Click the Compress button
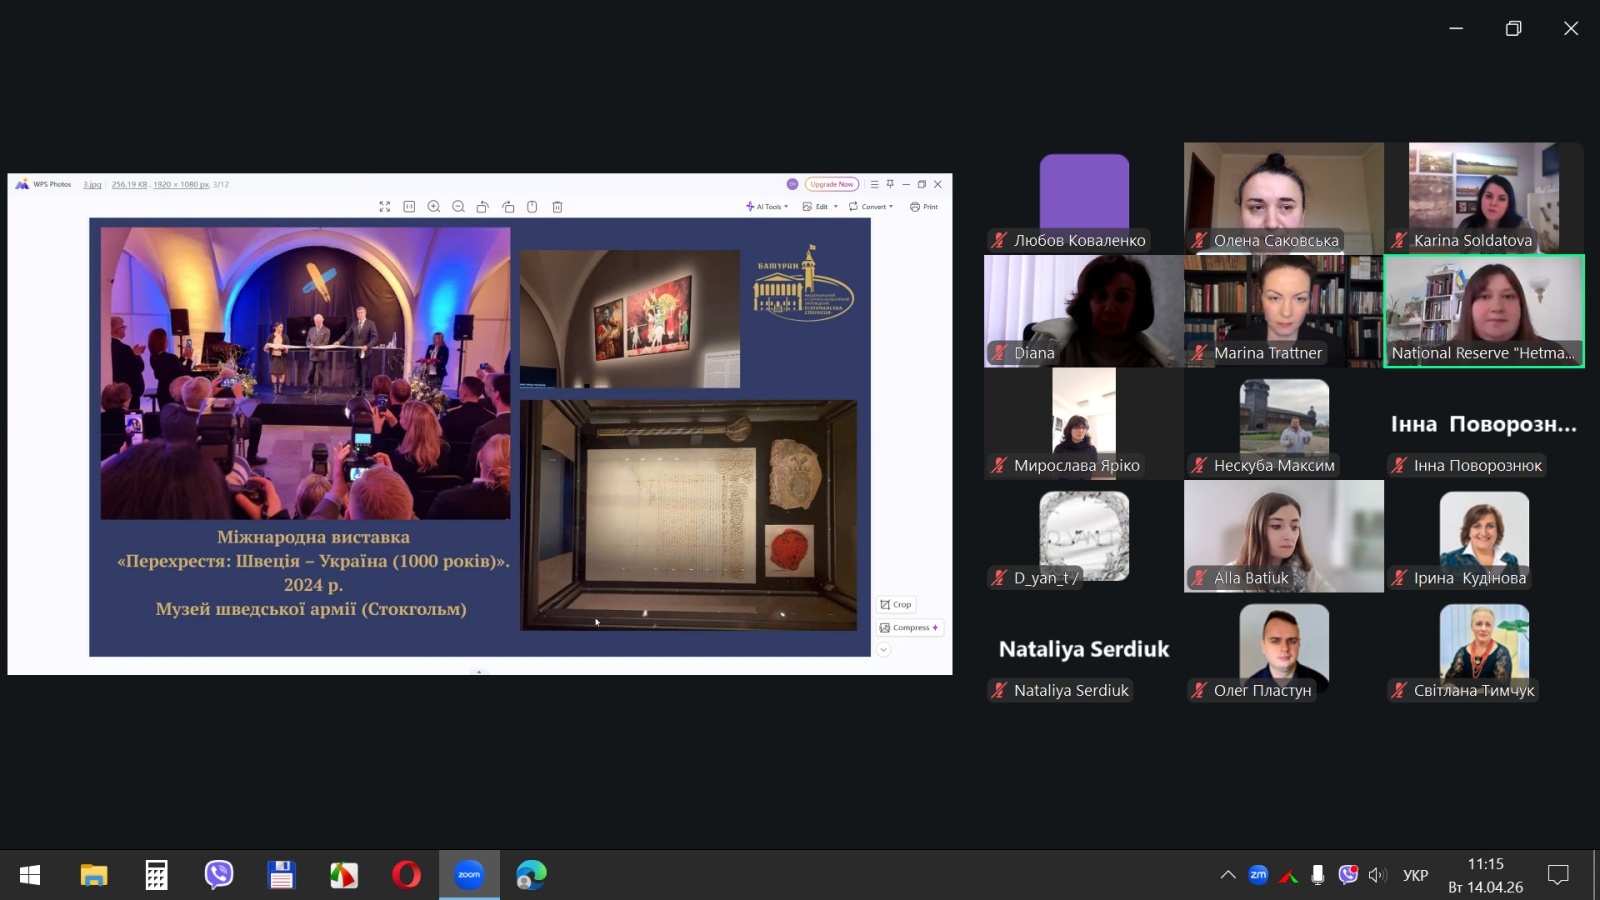The width and height of the screenshot is (1600, 900). click(909, 628)
